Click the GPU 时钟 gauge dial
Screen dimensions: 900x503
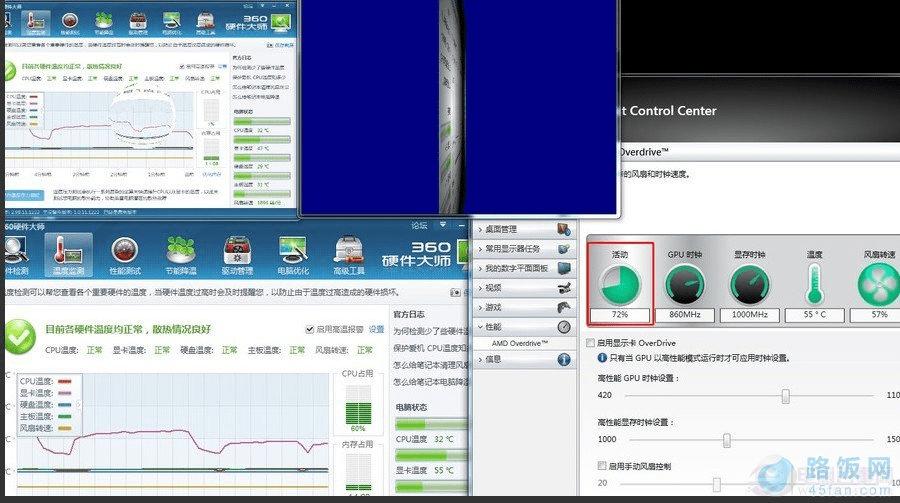click(x=685, y=284)
